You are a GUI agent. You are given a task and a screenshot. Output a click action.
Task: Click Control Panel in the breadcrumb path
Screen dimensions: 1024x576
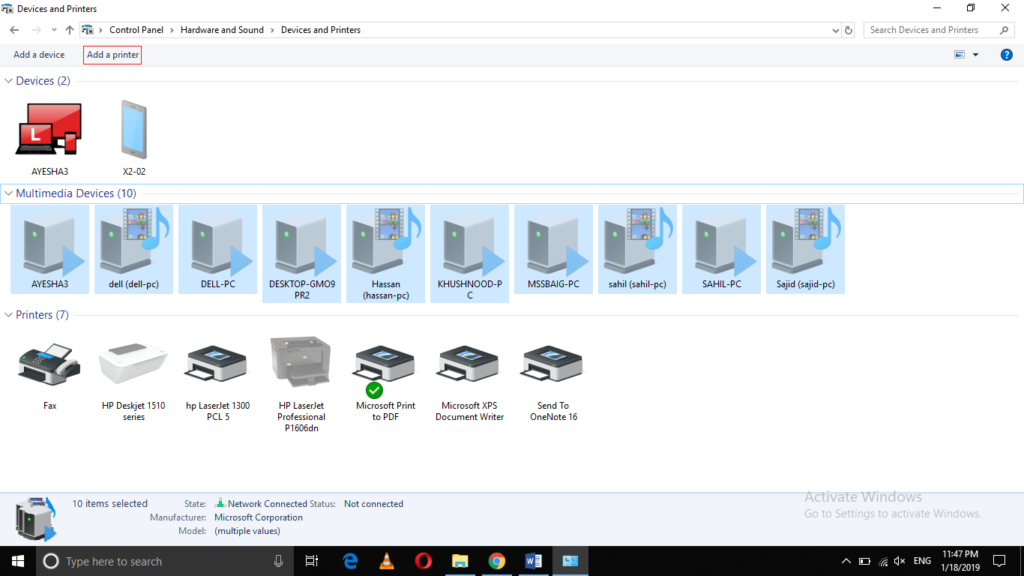(x=138, y=30)
